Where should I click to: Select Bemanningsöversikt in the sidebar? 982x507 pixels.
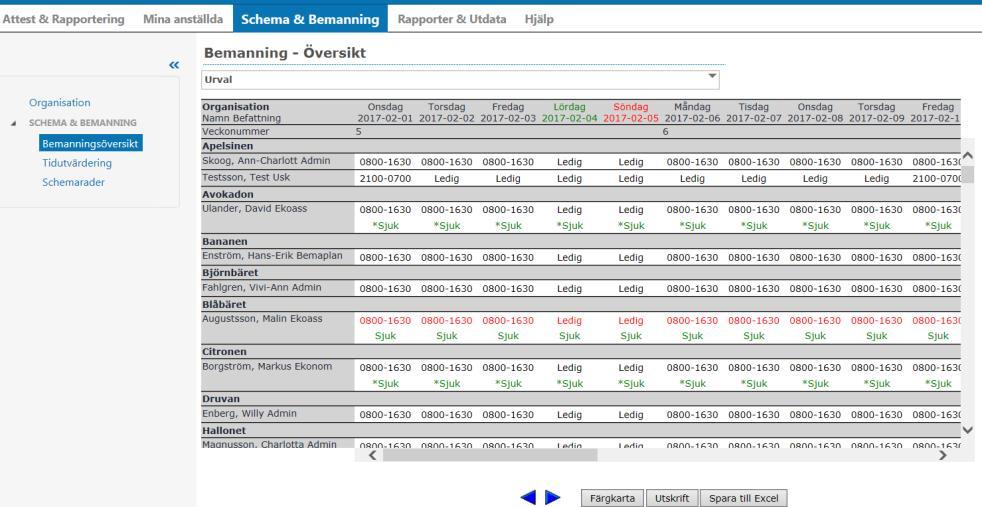pyautogui.click(x=91, y=143)
